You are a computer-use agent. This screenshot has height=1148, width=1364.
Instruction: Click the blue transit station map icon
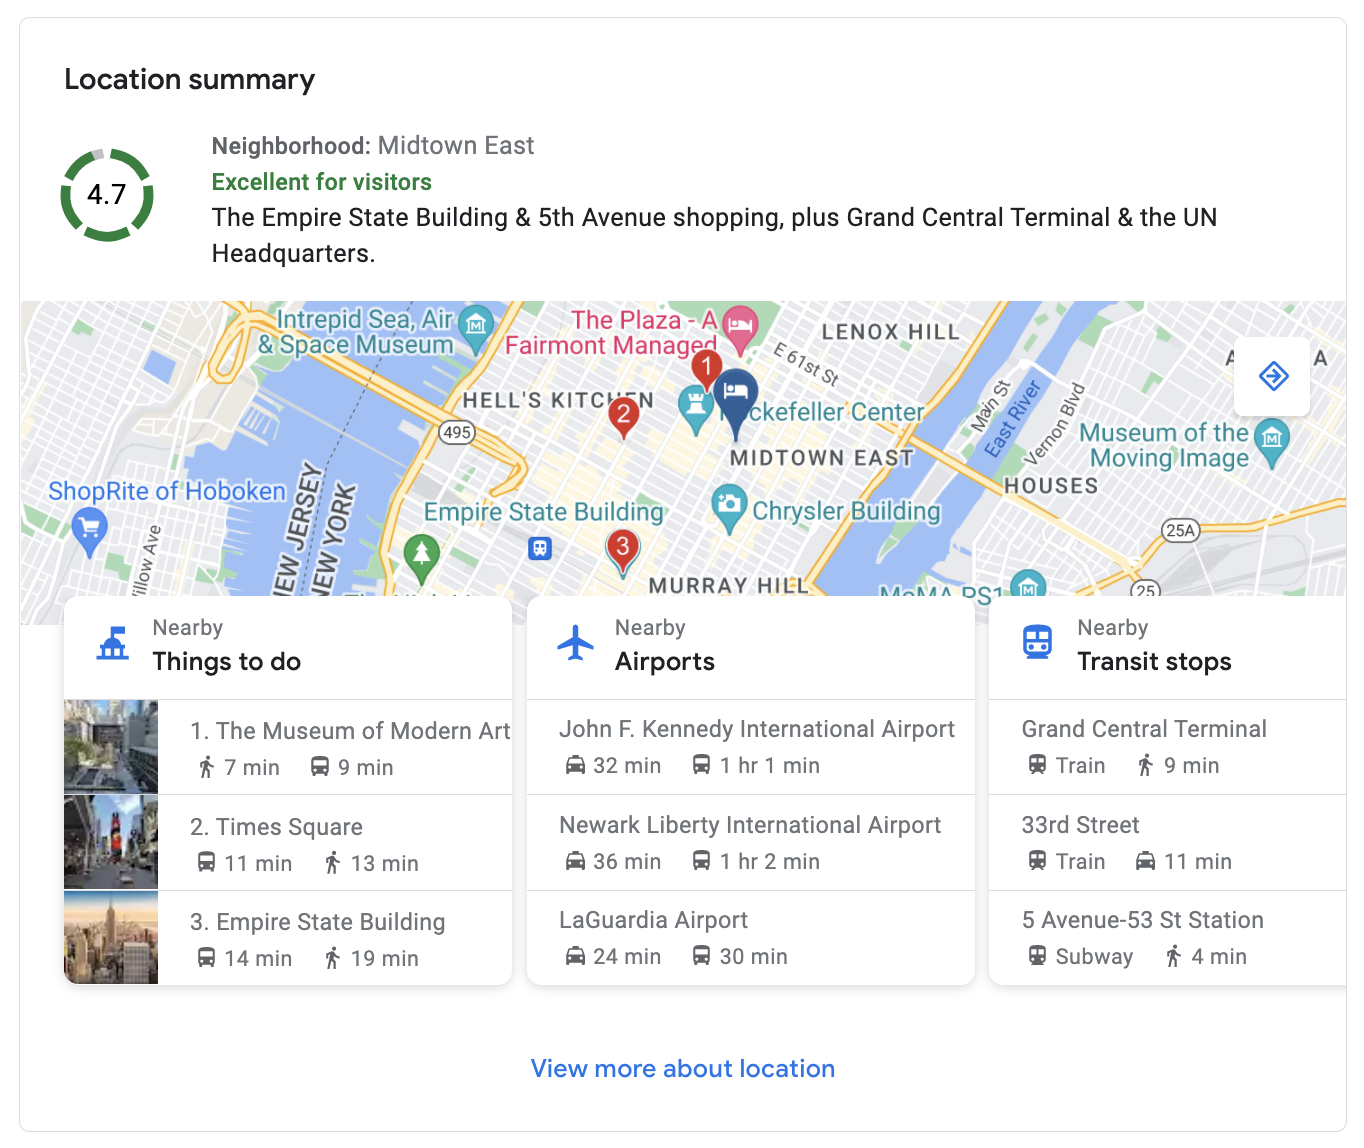540,548
